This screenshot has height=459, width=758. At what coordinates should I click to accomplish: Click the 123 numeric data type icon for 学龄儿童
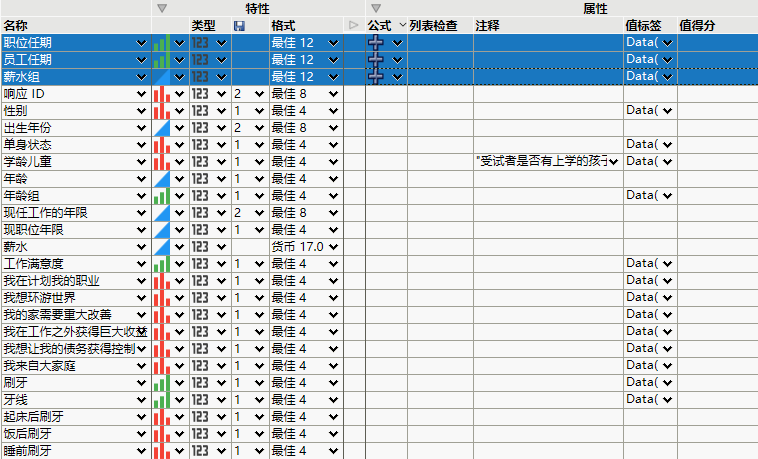(200, 162)
